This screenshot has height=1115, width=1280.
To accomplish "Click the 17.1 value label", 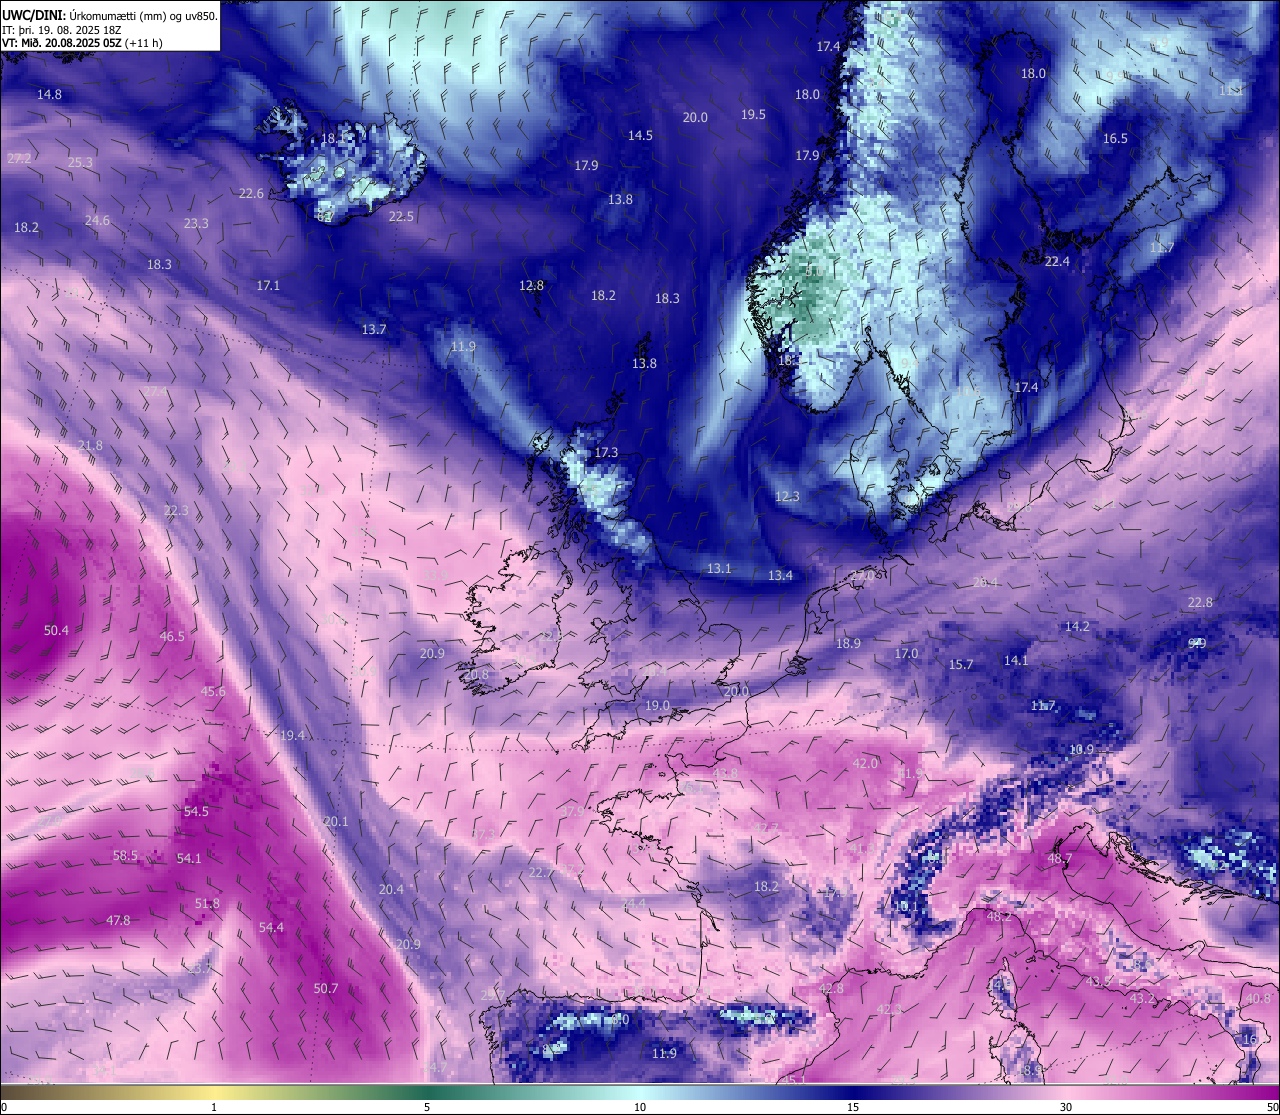I will click(268, 286).
